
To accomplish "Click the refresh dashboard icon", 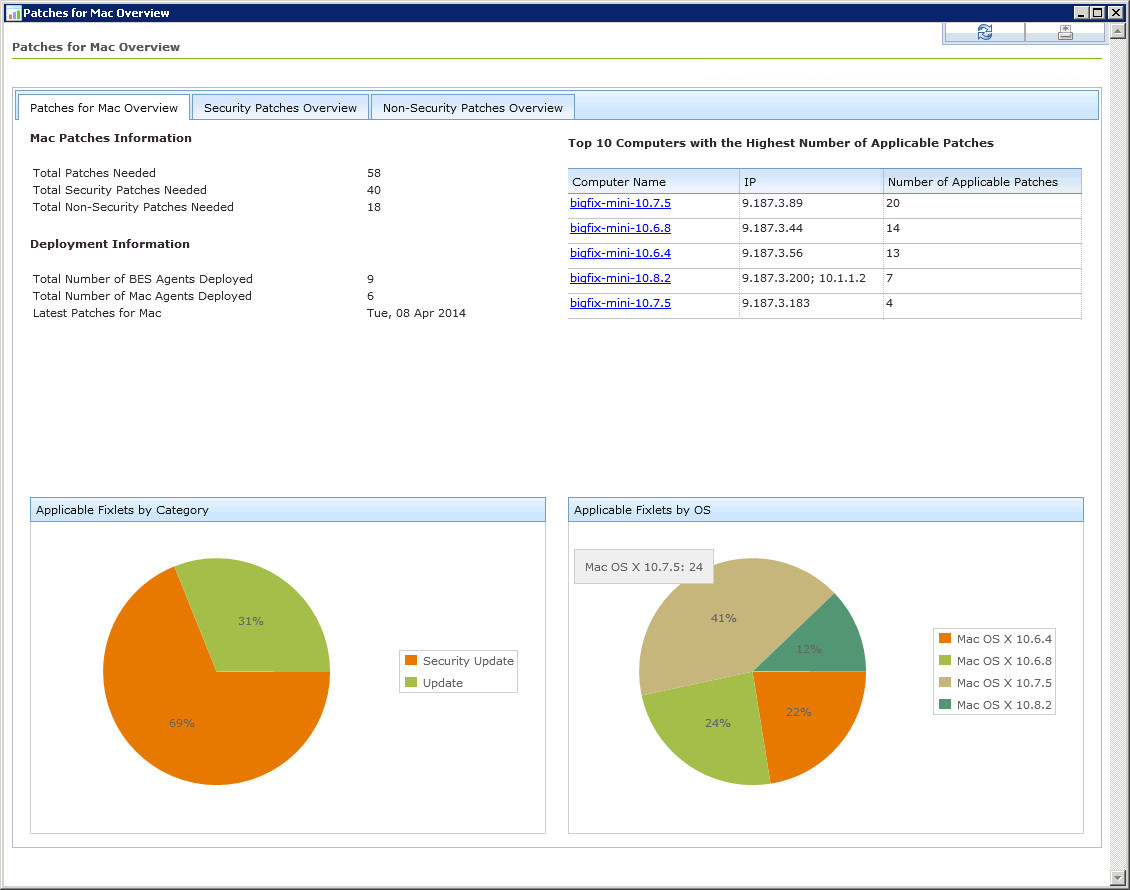I will point(985,32).
